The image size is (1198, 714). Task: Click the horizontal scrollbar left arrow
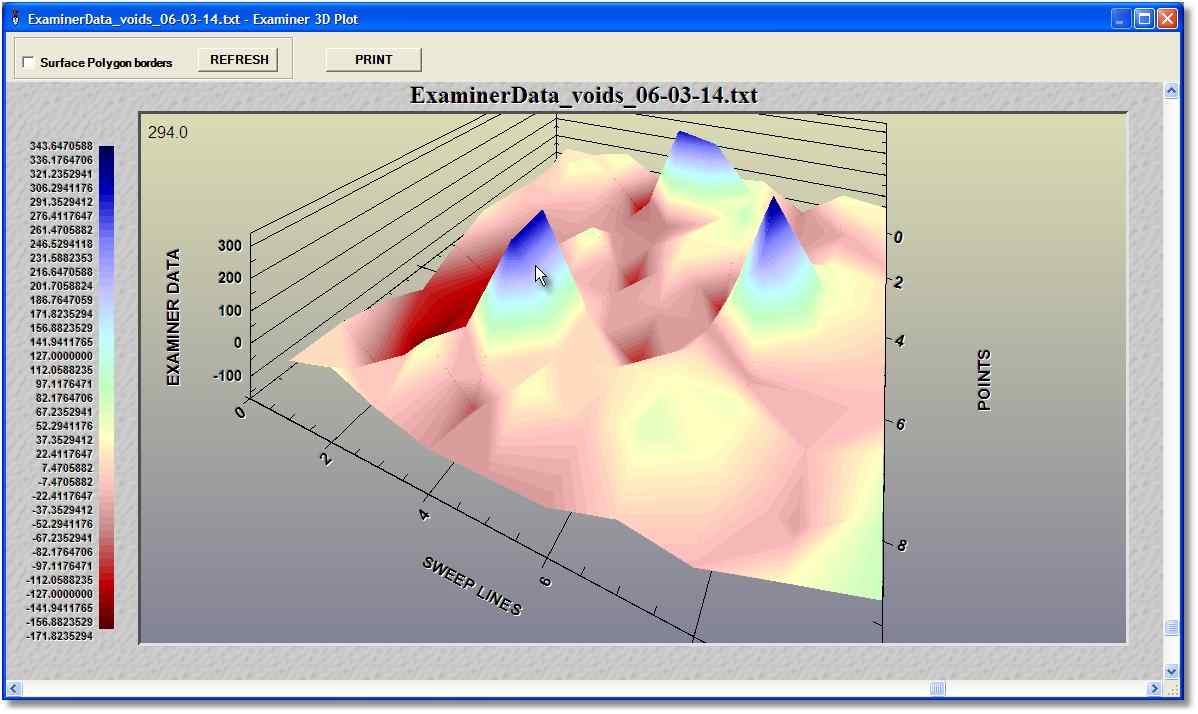tap(14, 688)
